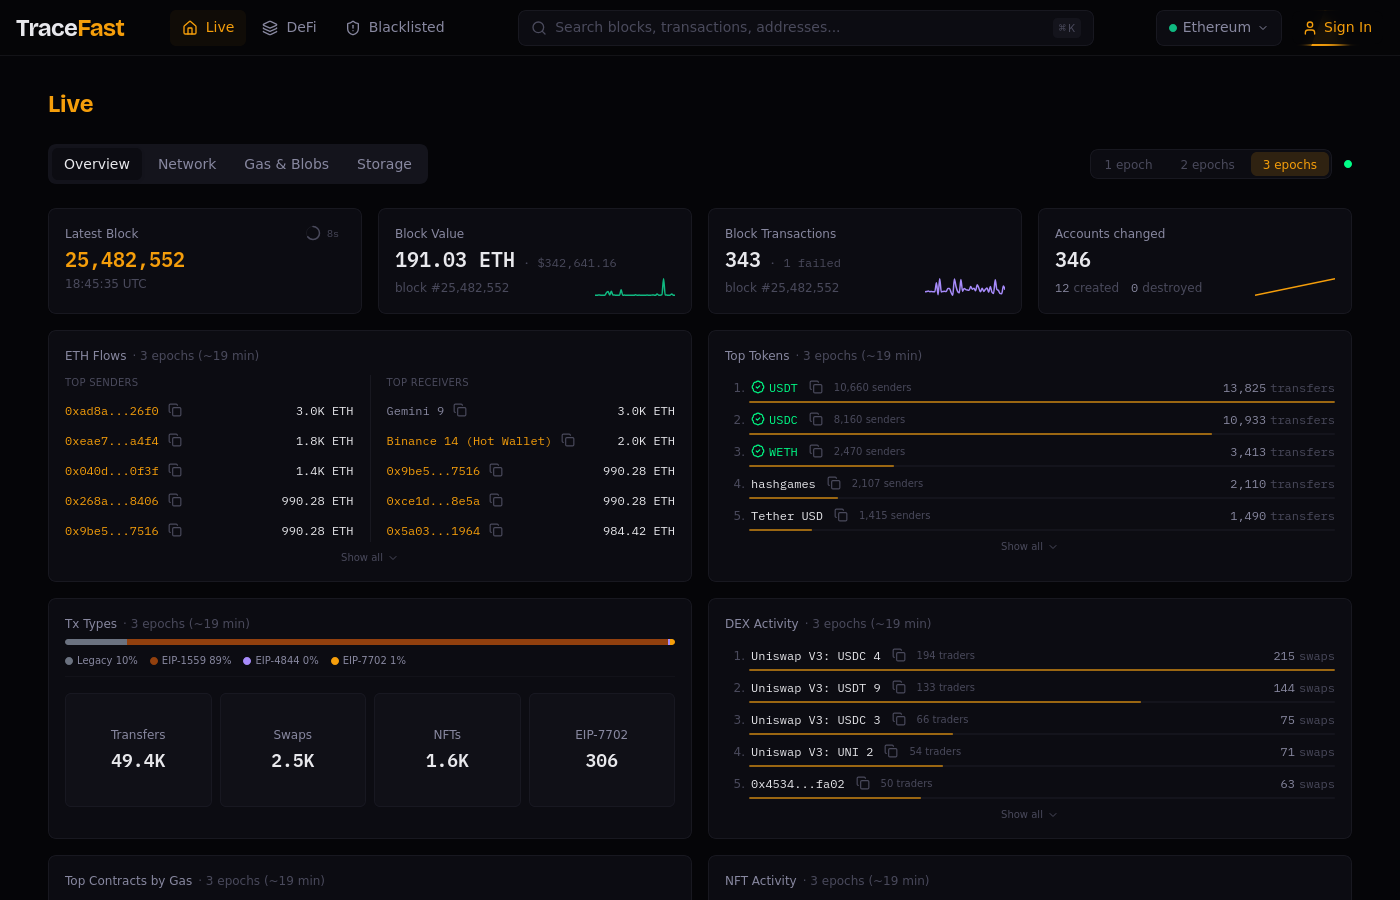Toggle the EIP-4844 0% legend entry

(281, 661)
